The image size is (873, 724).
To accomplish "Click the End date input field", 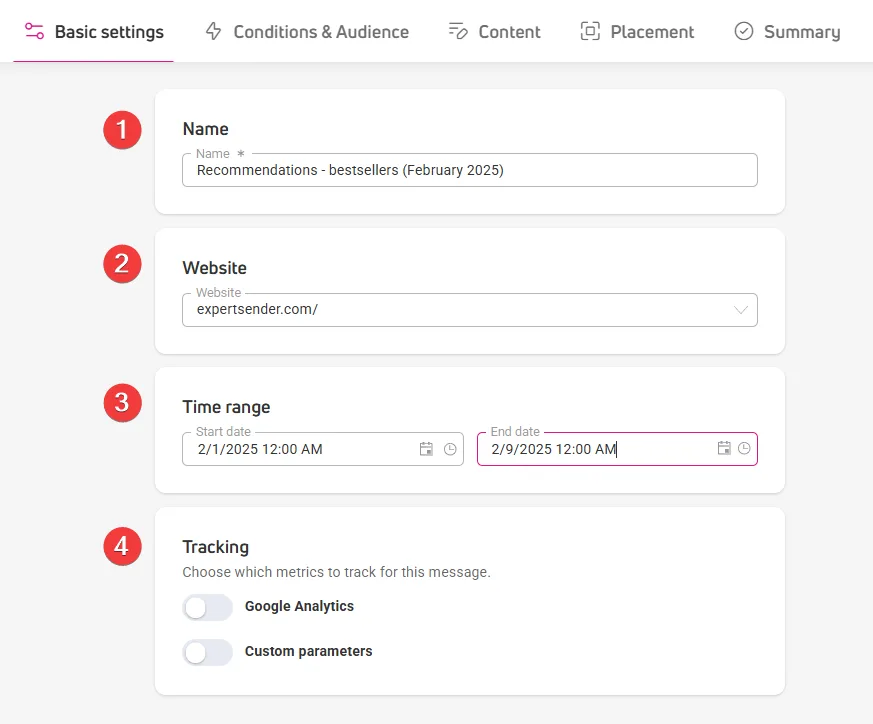I will pyautogui.click(x=617, y=449).
